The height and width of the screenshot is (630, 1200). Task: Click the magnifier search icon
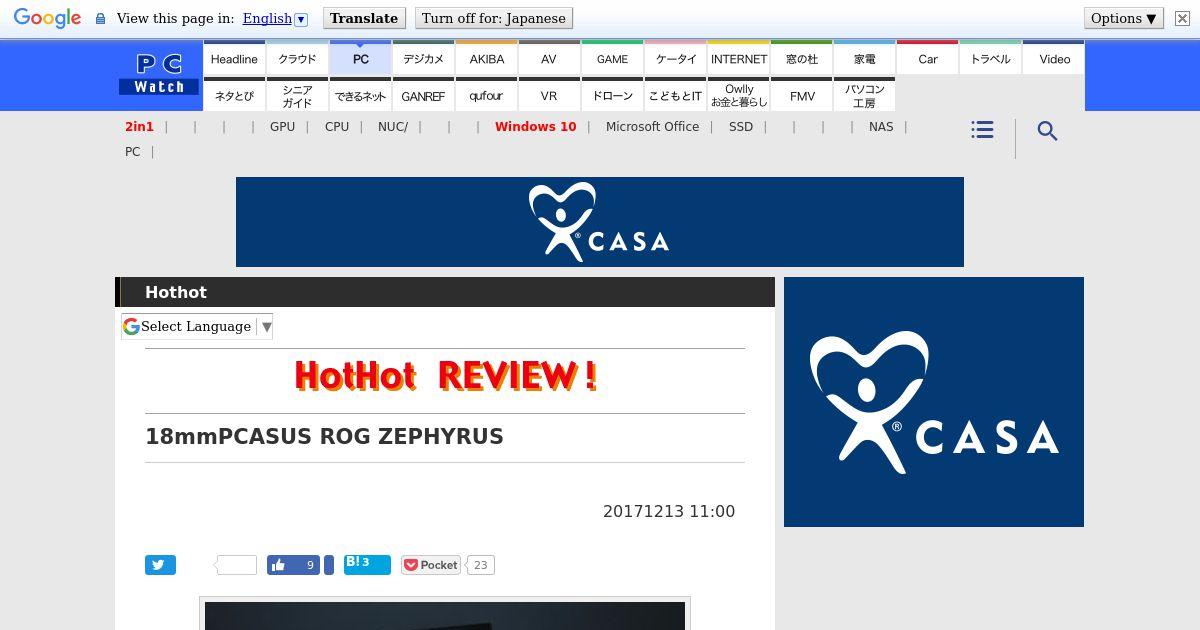coord(1047,131)
